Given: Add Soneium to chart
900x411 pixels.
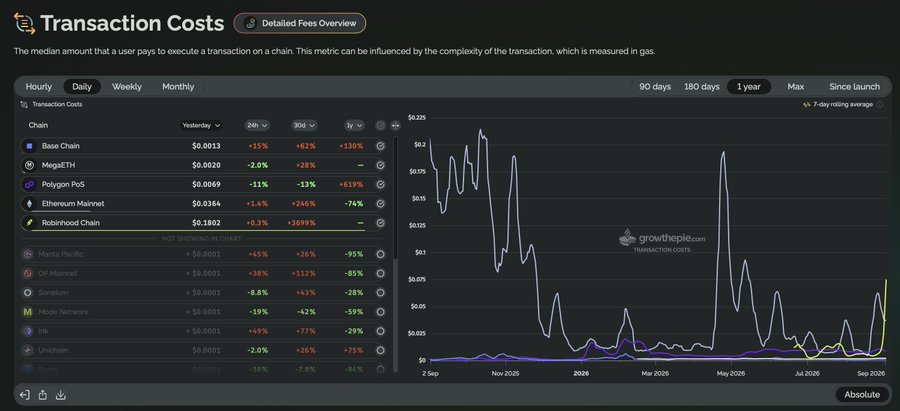Looking at the screenshot, I should pos(380,293).
